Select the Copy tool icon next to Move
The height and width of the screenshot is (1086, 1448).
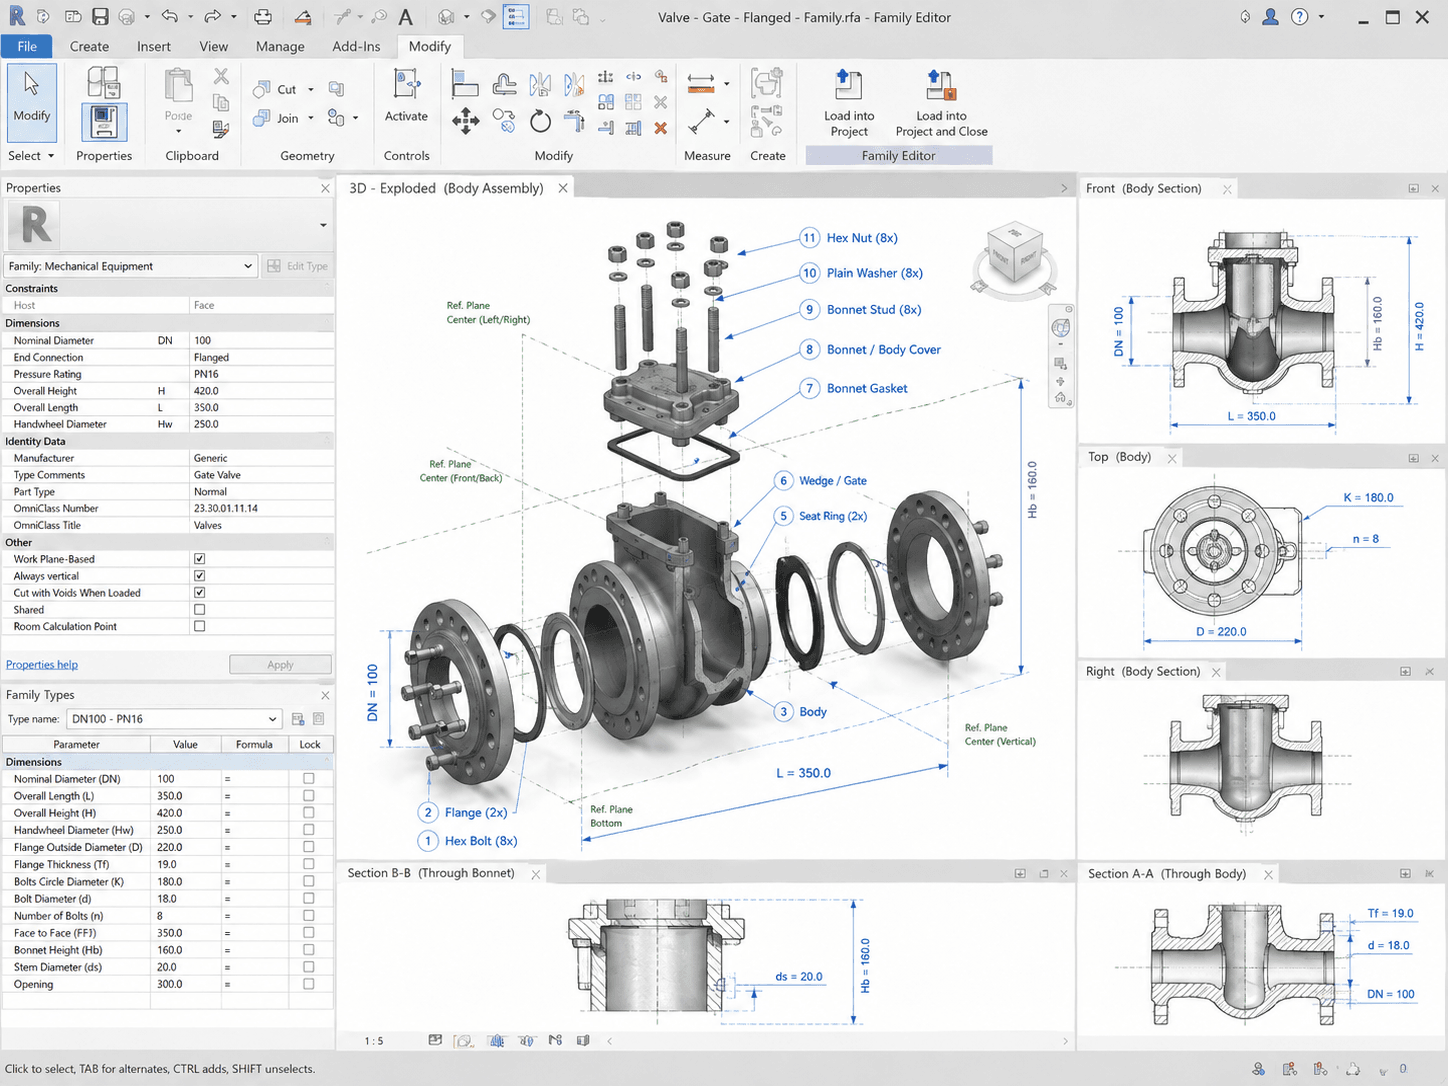[x=504, y=122]
